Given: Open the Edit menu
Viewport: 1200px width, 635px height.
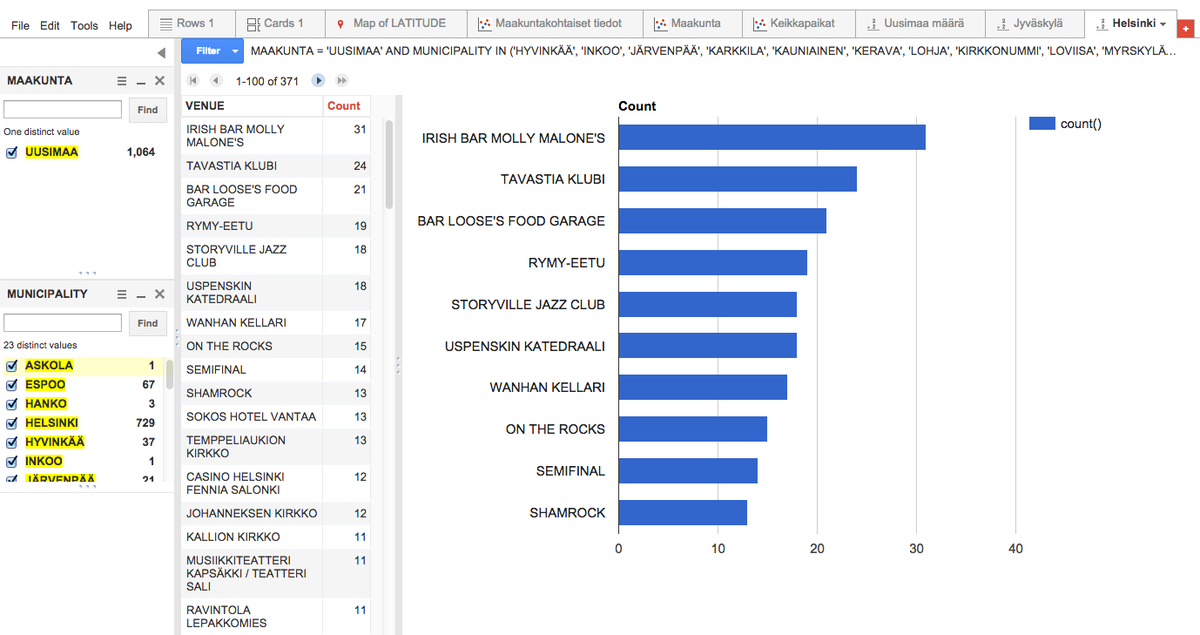Looking at the screenshot, I should (x=50, y=25).
